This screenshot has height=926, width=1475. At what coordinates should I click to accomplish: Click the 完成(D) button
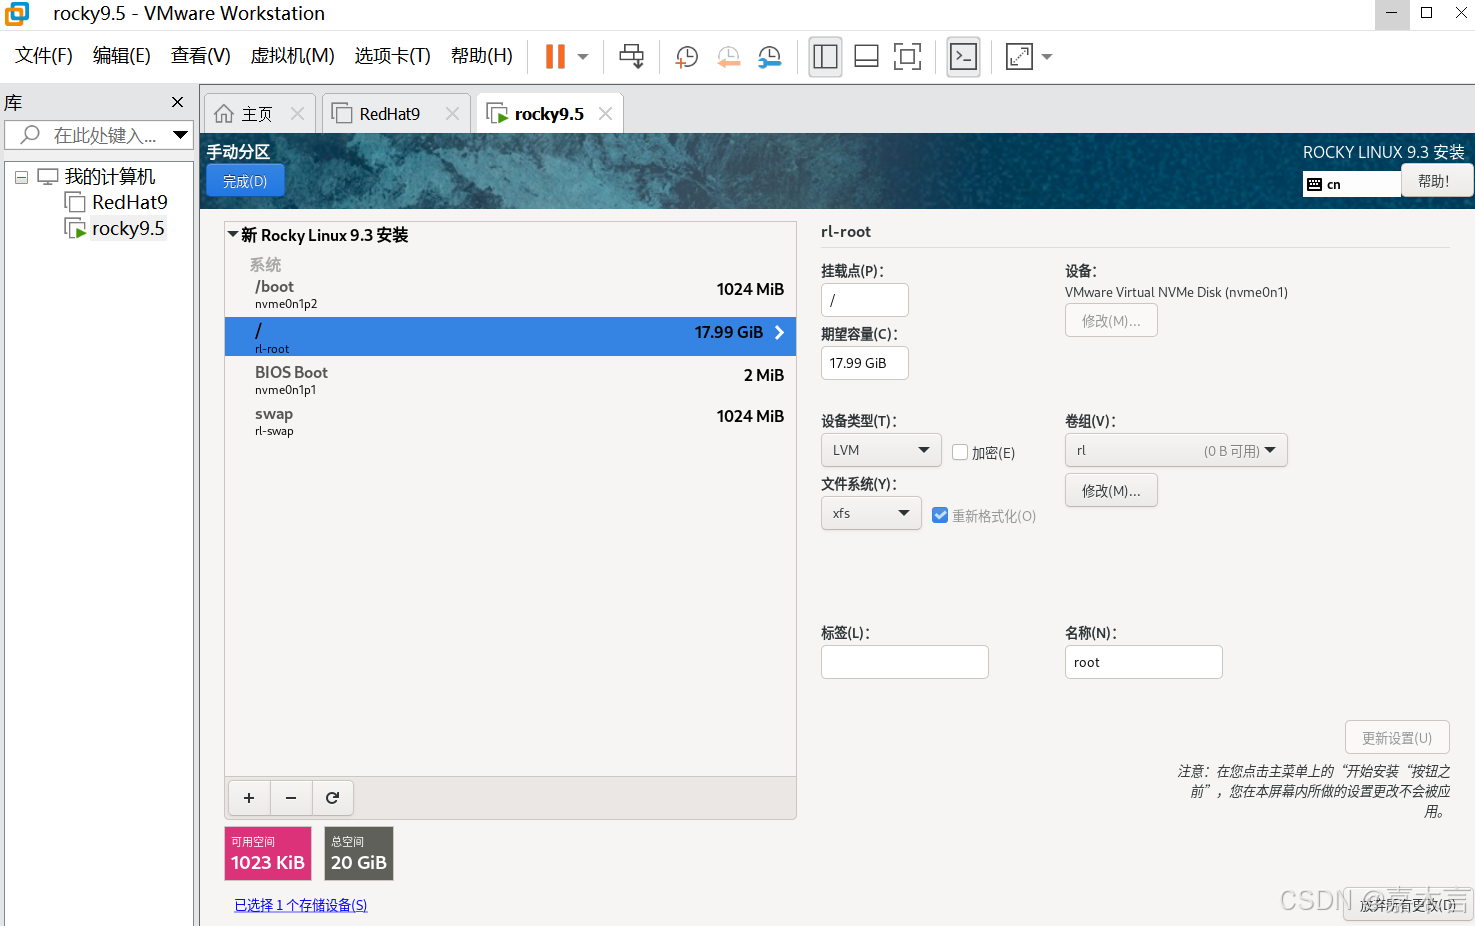point(245,181)
